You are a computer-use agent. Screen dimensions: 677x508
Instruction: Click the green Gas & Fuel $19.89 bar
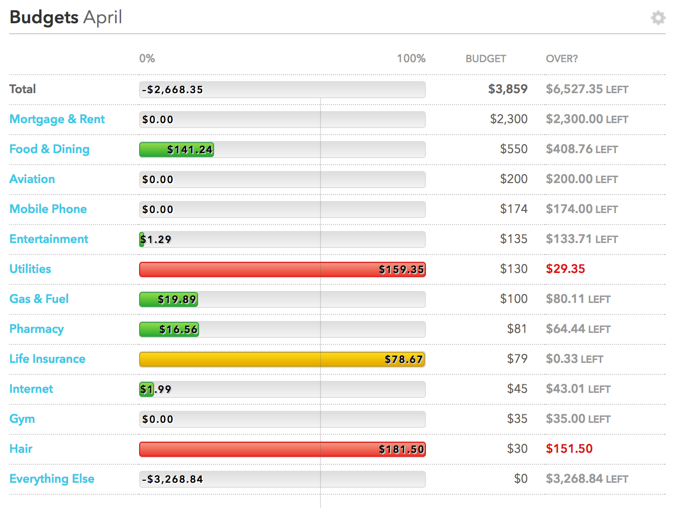click(x=168, y=299)
